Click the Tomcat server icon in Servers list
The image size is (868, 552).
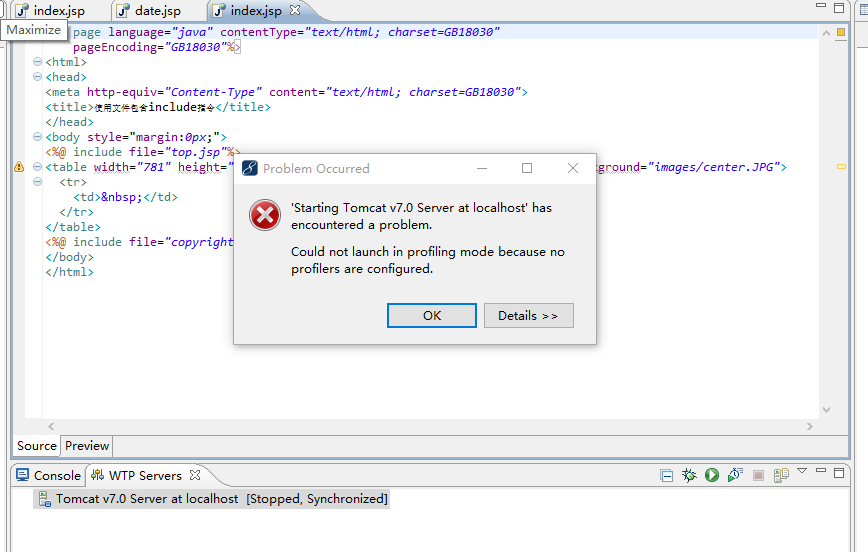[45, 499]
